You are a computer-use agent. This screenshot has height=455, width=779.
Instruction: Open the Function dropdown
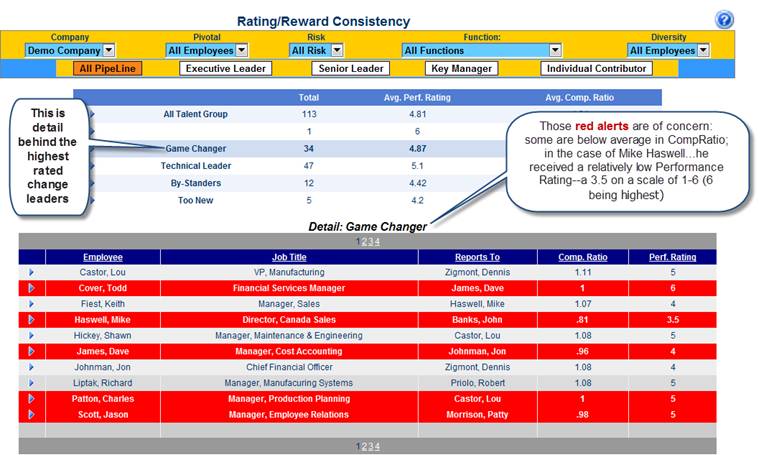click(481, 50)
